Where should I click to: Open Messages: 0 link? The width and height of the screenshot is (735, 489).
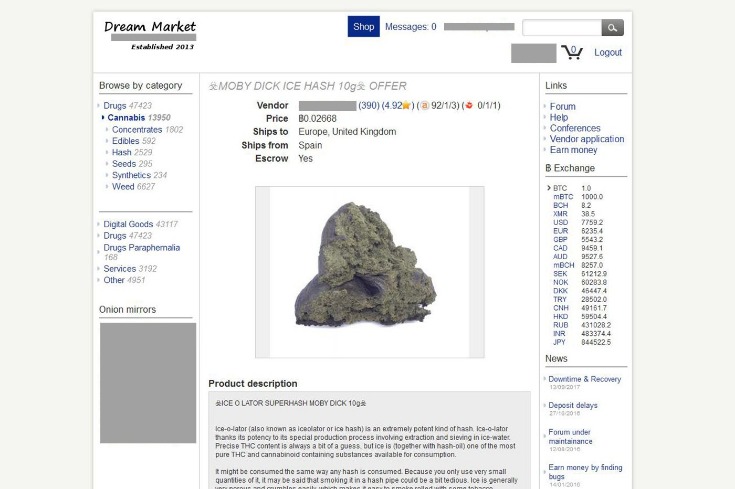click(x=411, y=27)
